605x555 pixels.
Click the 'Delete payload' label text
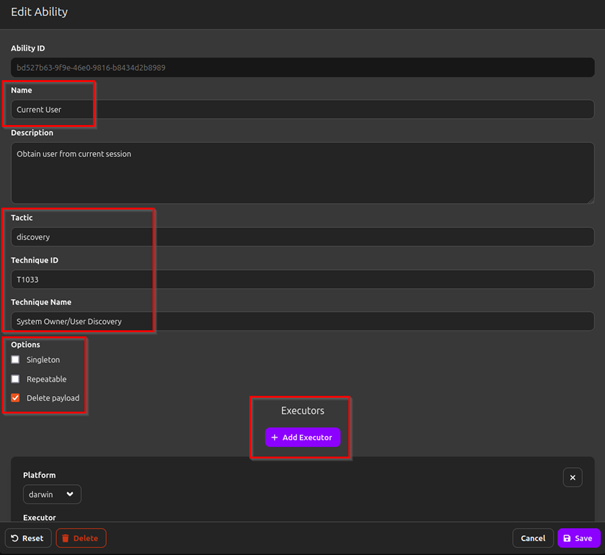[x=53, y=398]
